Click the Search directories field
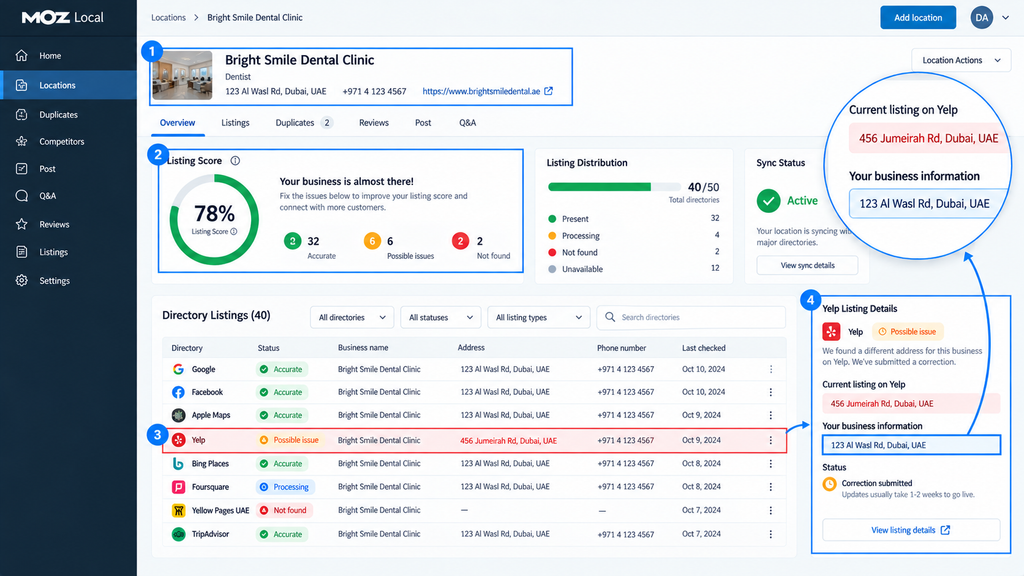The image size is (1024, 576). pyautogui.click(x=691, y=317)
